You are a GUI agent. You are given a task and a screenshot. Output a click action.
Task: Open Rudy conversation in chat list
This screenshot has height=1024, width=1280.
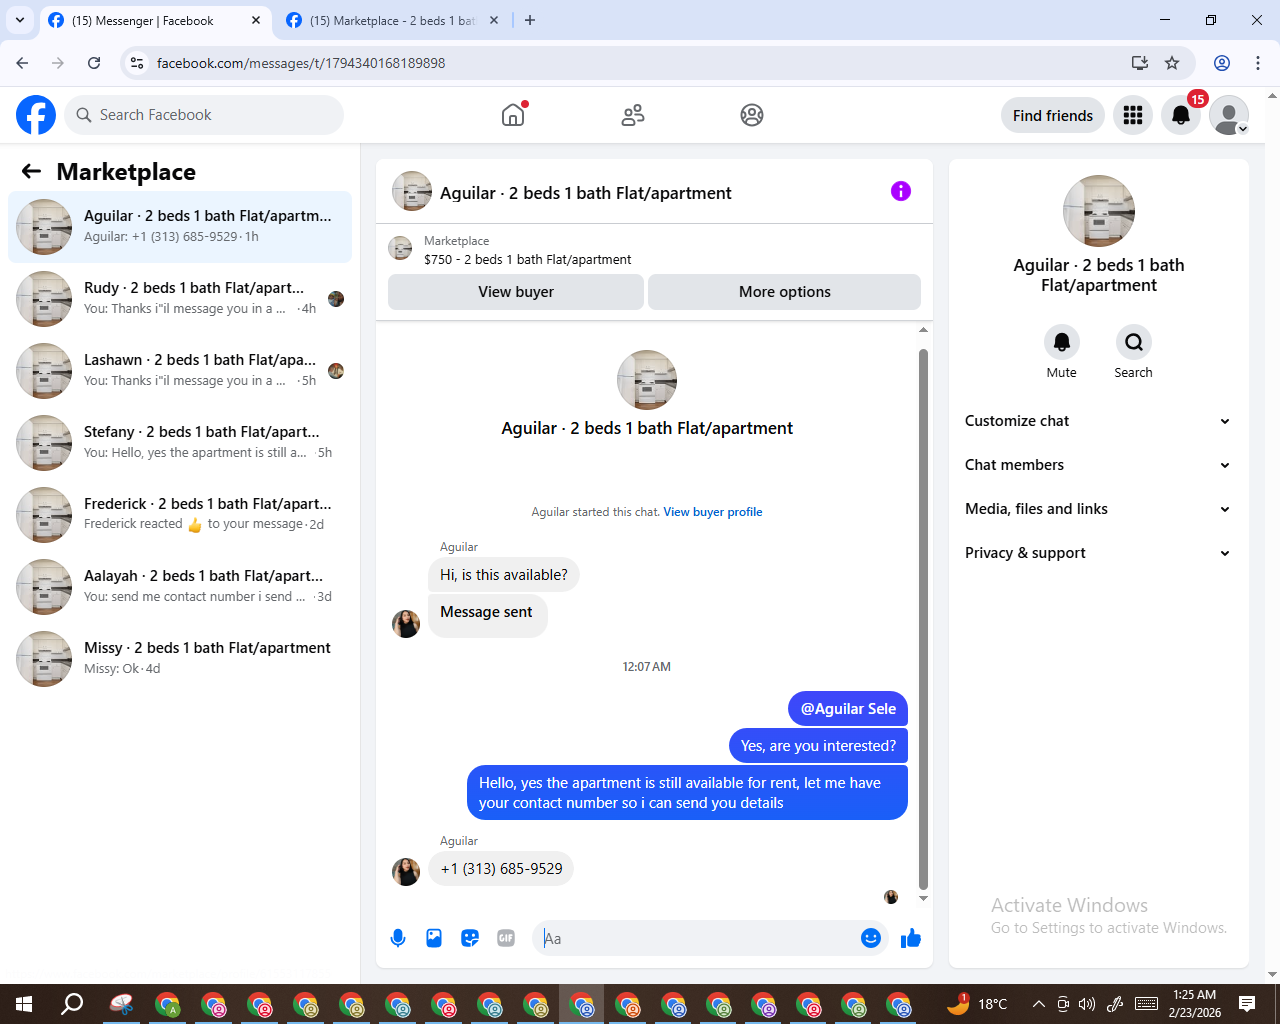pyautogui.click(x=180, y=299)
